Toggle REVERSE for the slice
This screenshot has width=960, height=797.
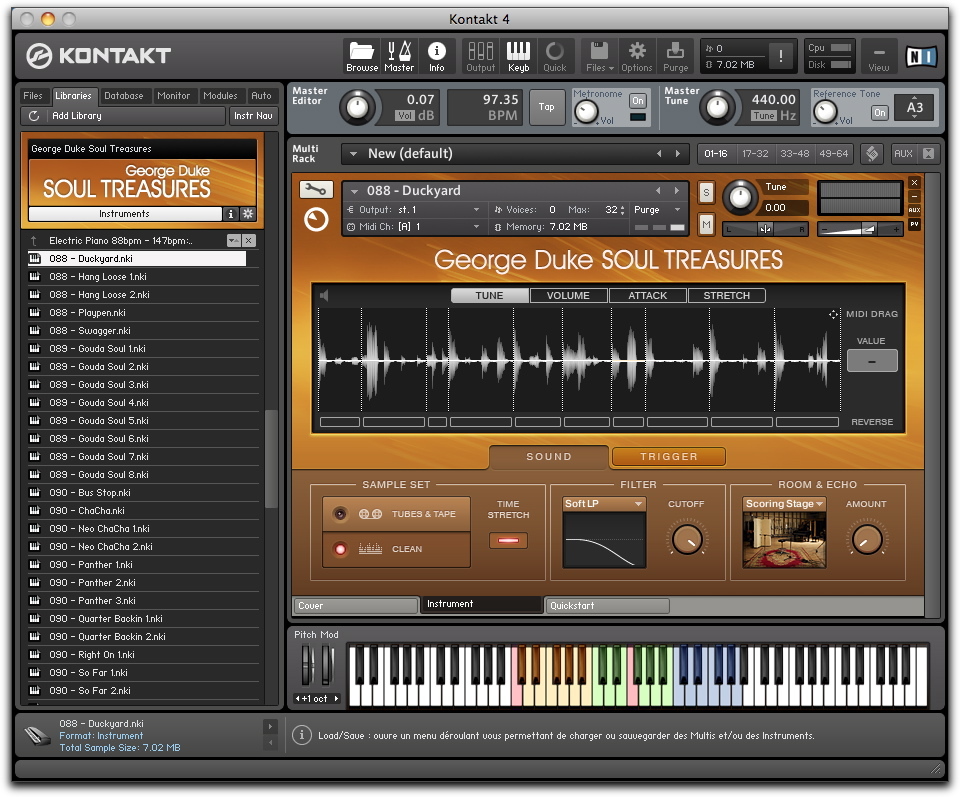click(872, 422)
